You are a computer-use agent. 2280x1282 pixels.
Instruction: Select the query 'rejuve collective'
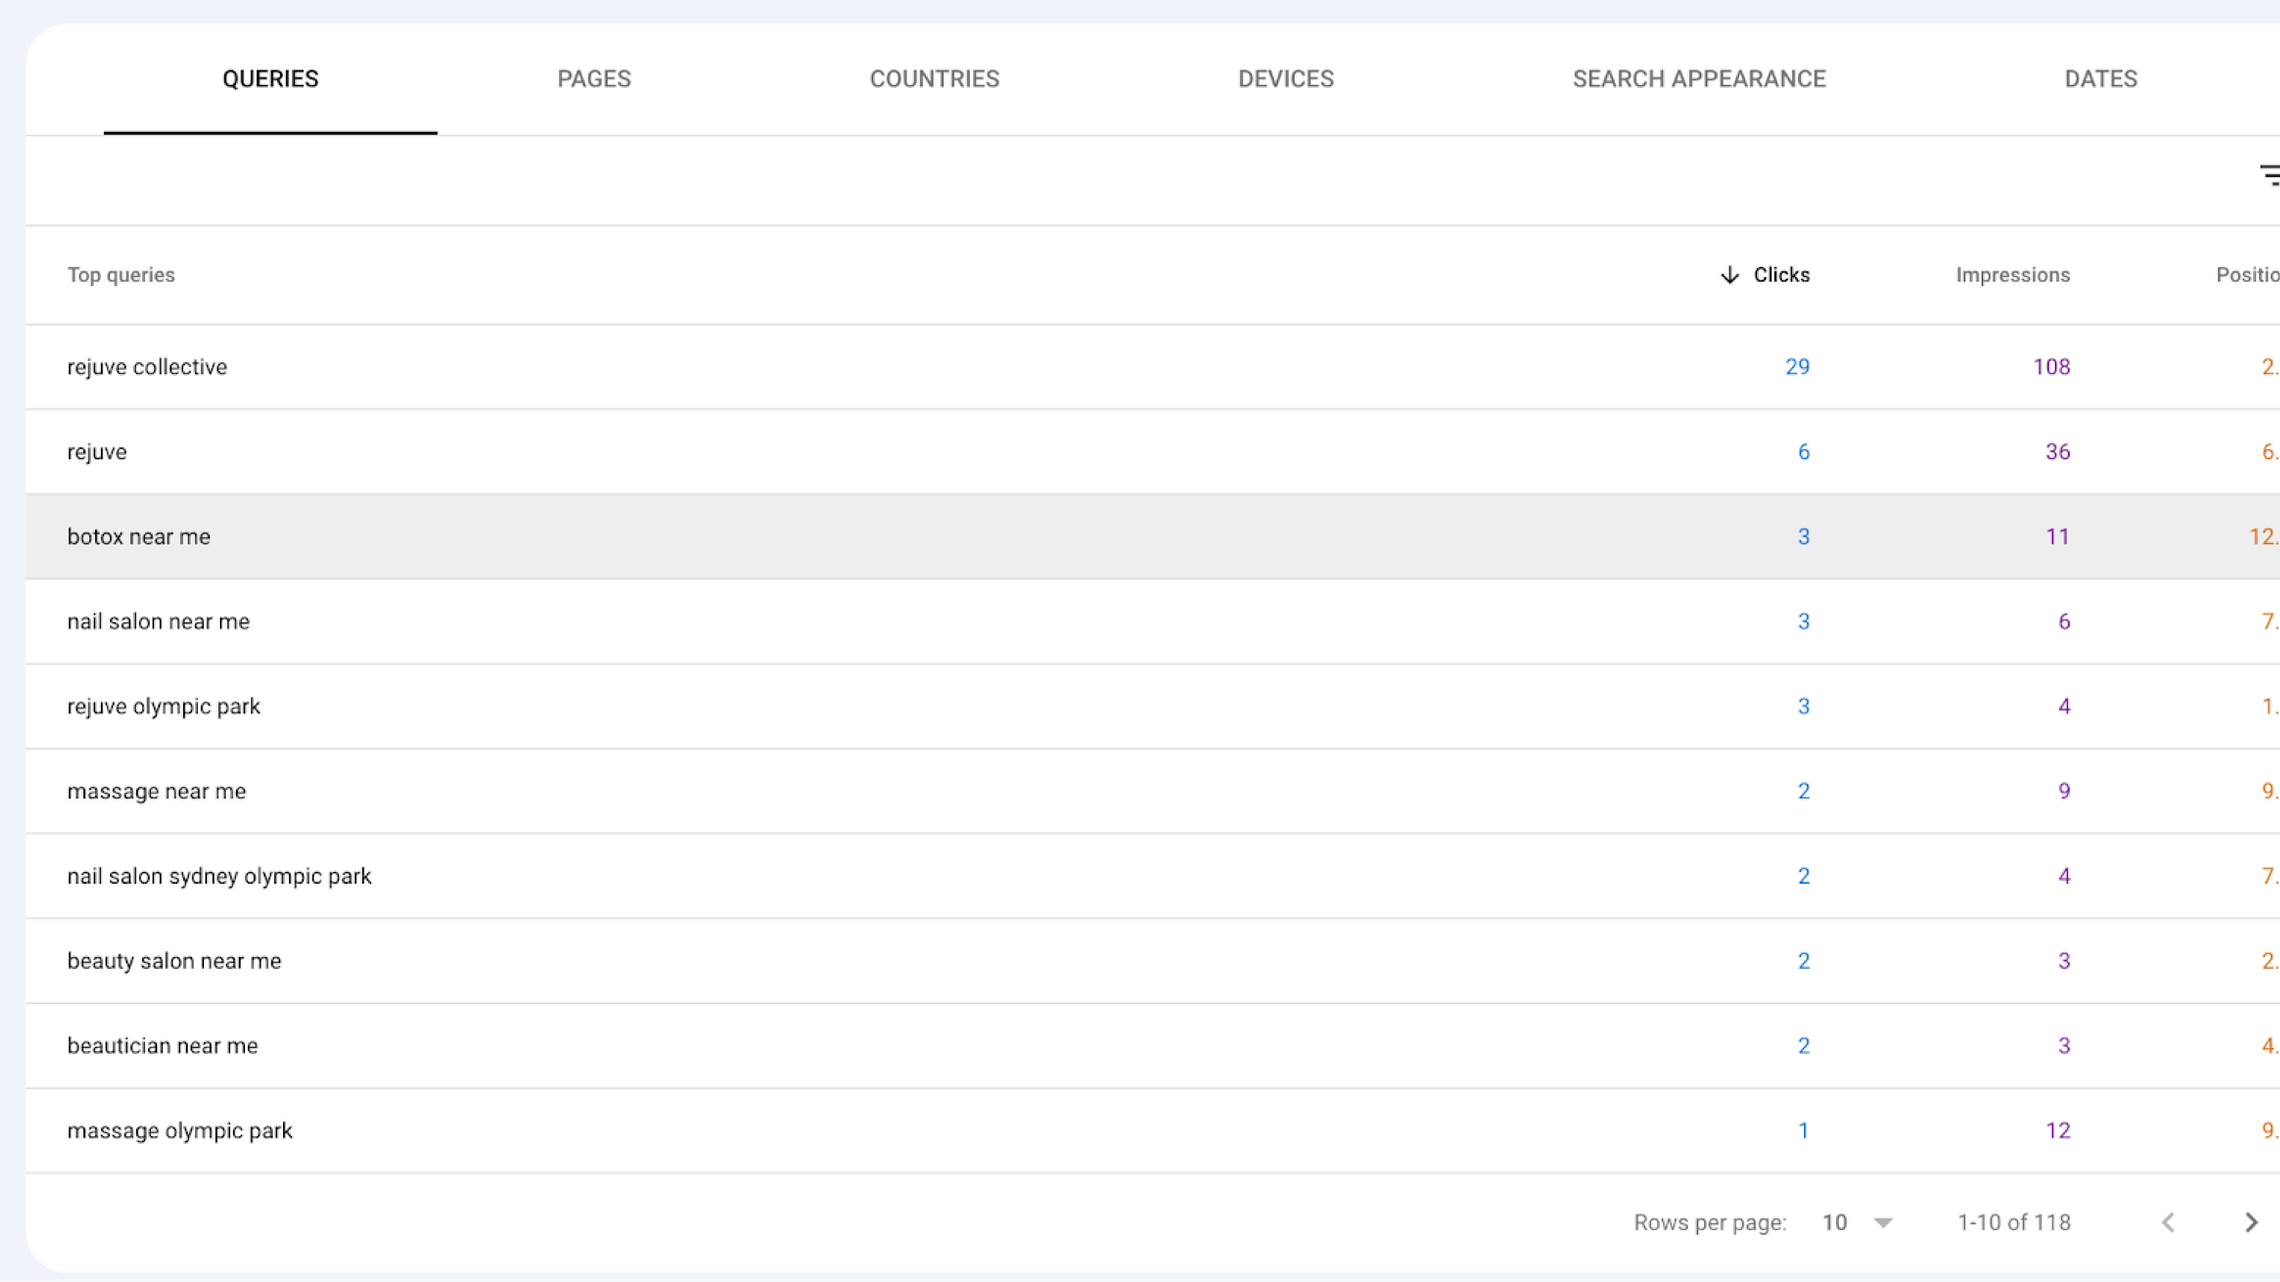point(147,366)
